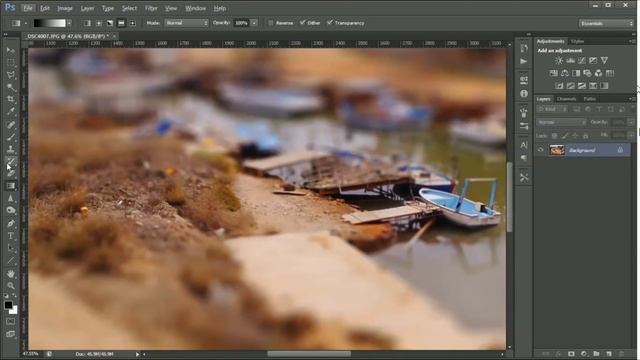Choose the Diamond Gradient style

132,23
